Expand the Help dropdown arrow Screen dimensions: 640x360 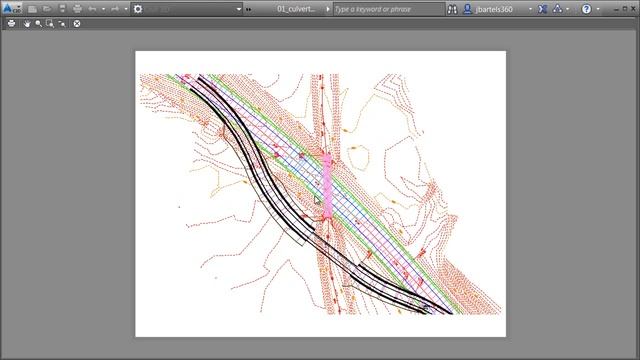click(x=598, y=9)
